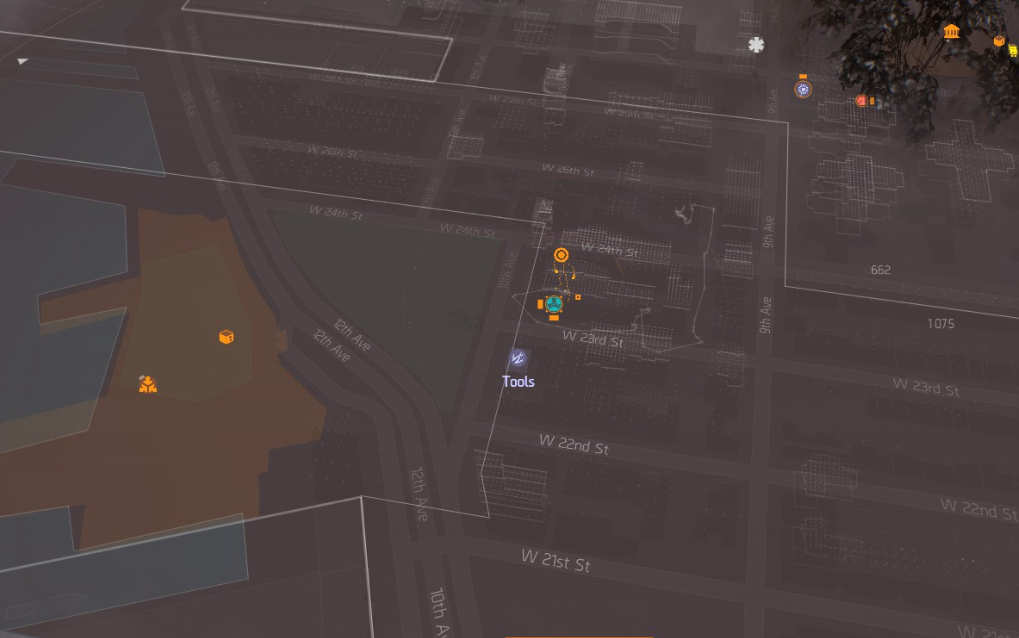The height and width of the screenshot is (638, 1019).
Task: Click the white arrow pointer at map edge
Action: [x=23, y=61]
